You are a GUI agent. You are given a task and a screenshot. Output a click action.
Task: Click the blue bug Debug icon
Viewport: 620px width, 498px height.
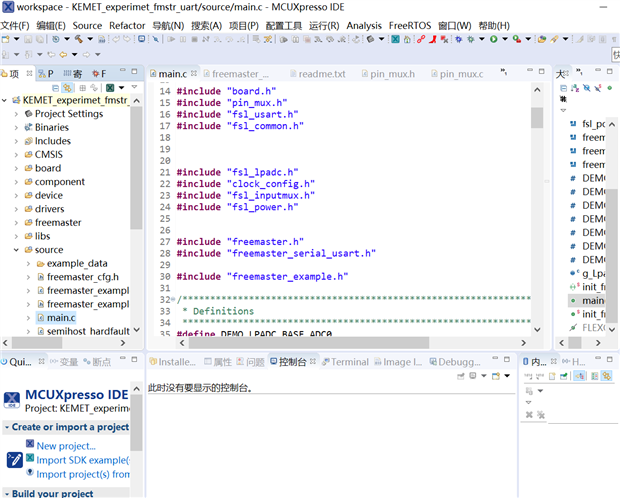pos(459,39)
